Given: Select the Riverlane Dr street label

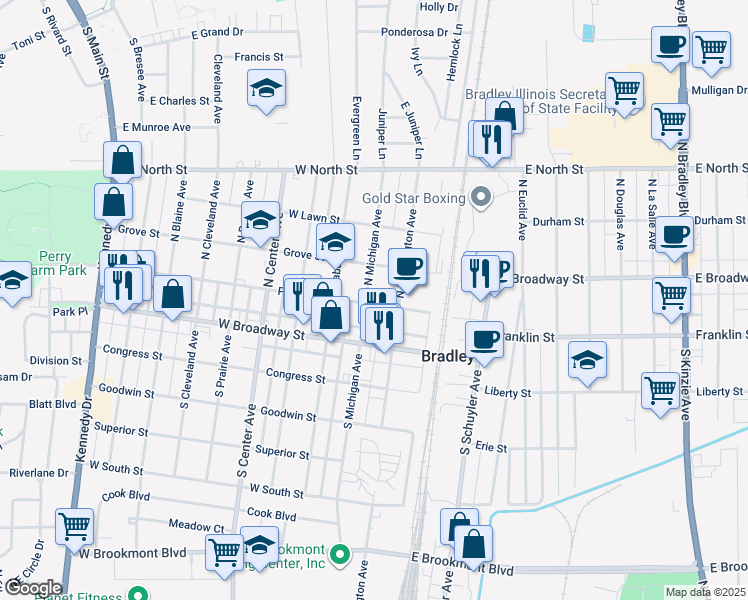Looking at the screenshot, I should 39,473.
